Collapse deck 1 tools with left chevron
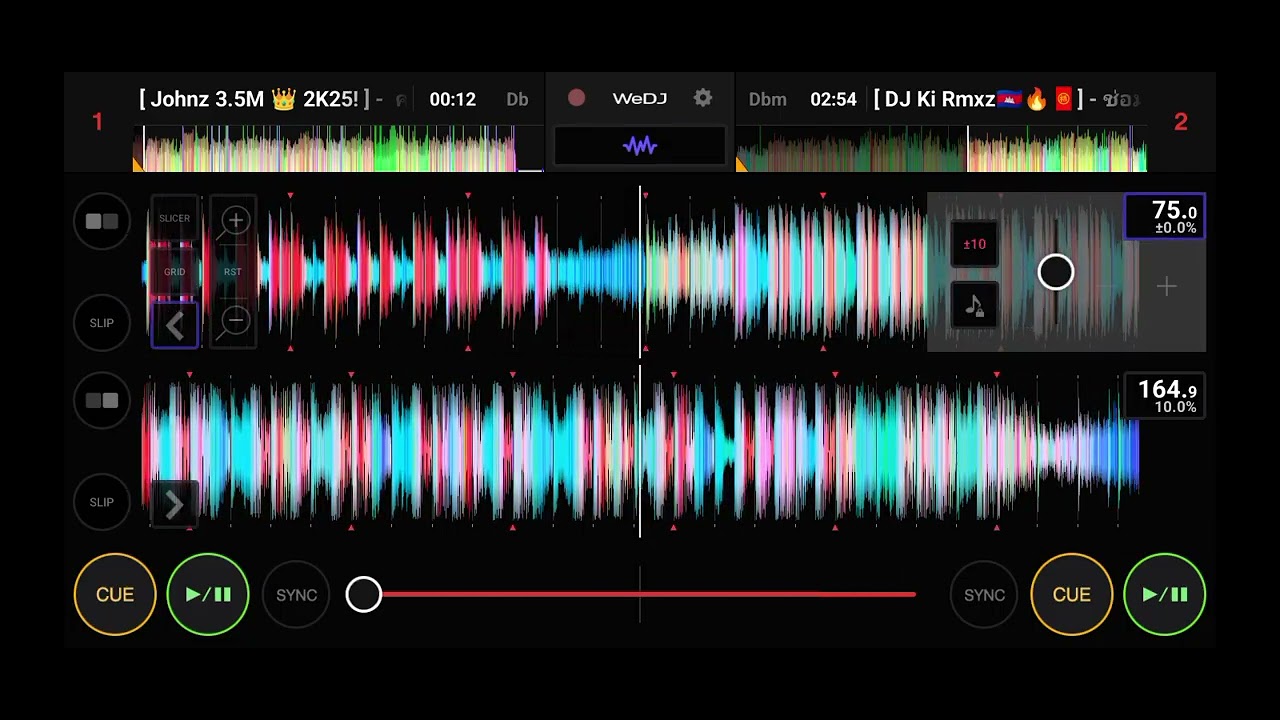 (x=175, y=326)
